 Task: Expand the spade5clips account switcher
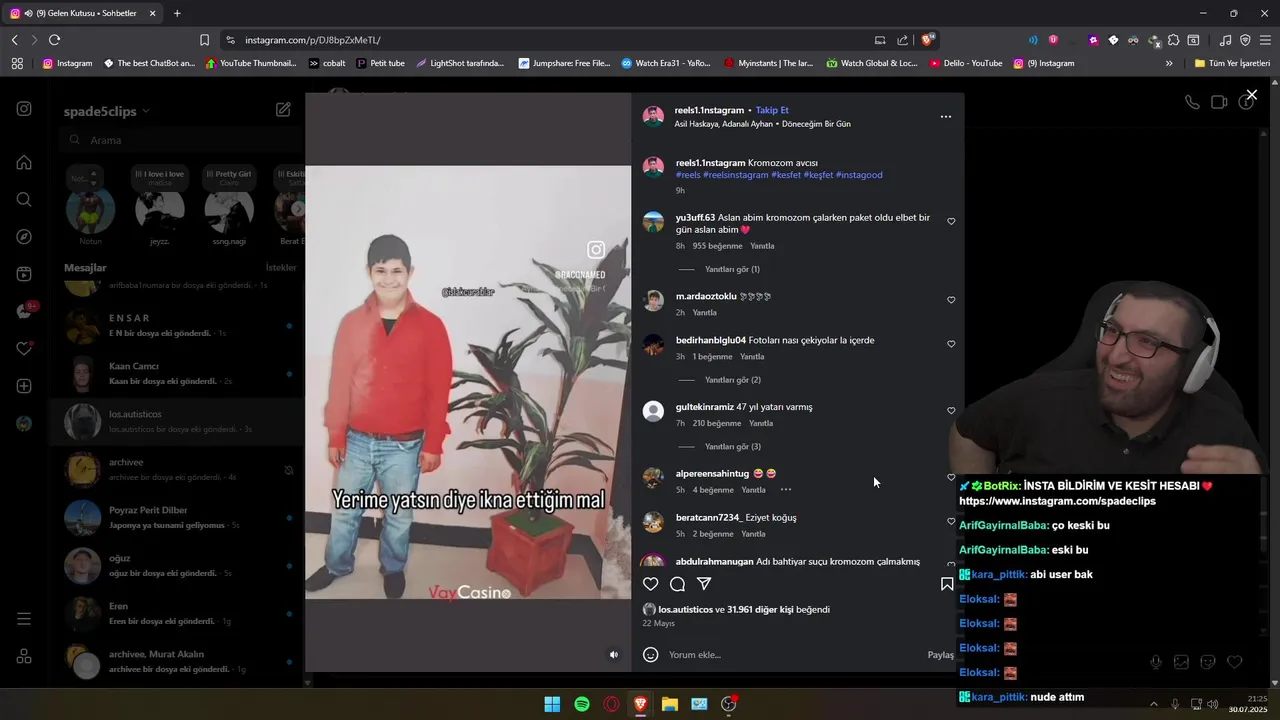click(107, 111)
